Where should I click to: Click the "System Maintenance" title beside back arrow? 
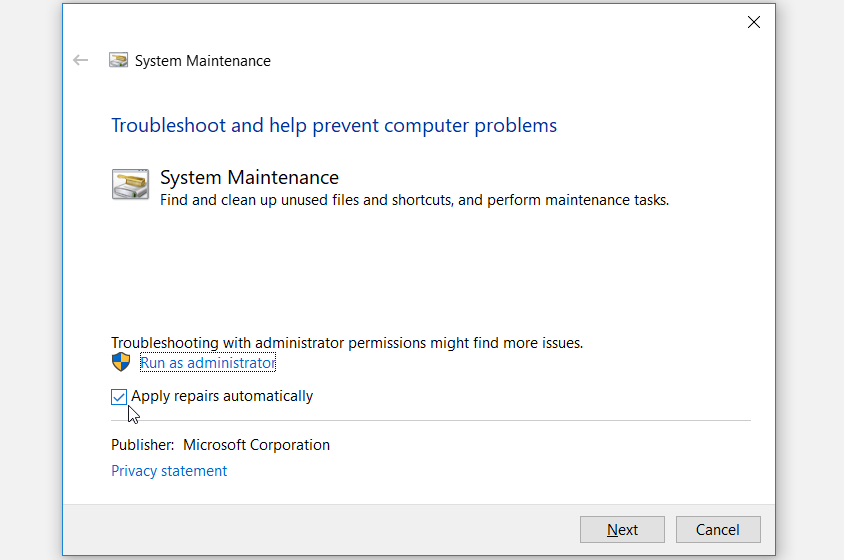pos(203,61)
